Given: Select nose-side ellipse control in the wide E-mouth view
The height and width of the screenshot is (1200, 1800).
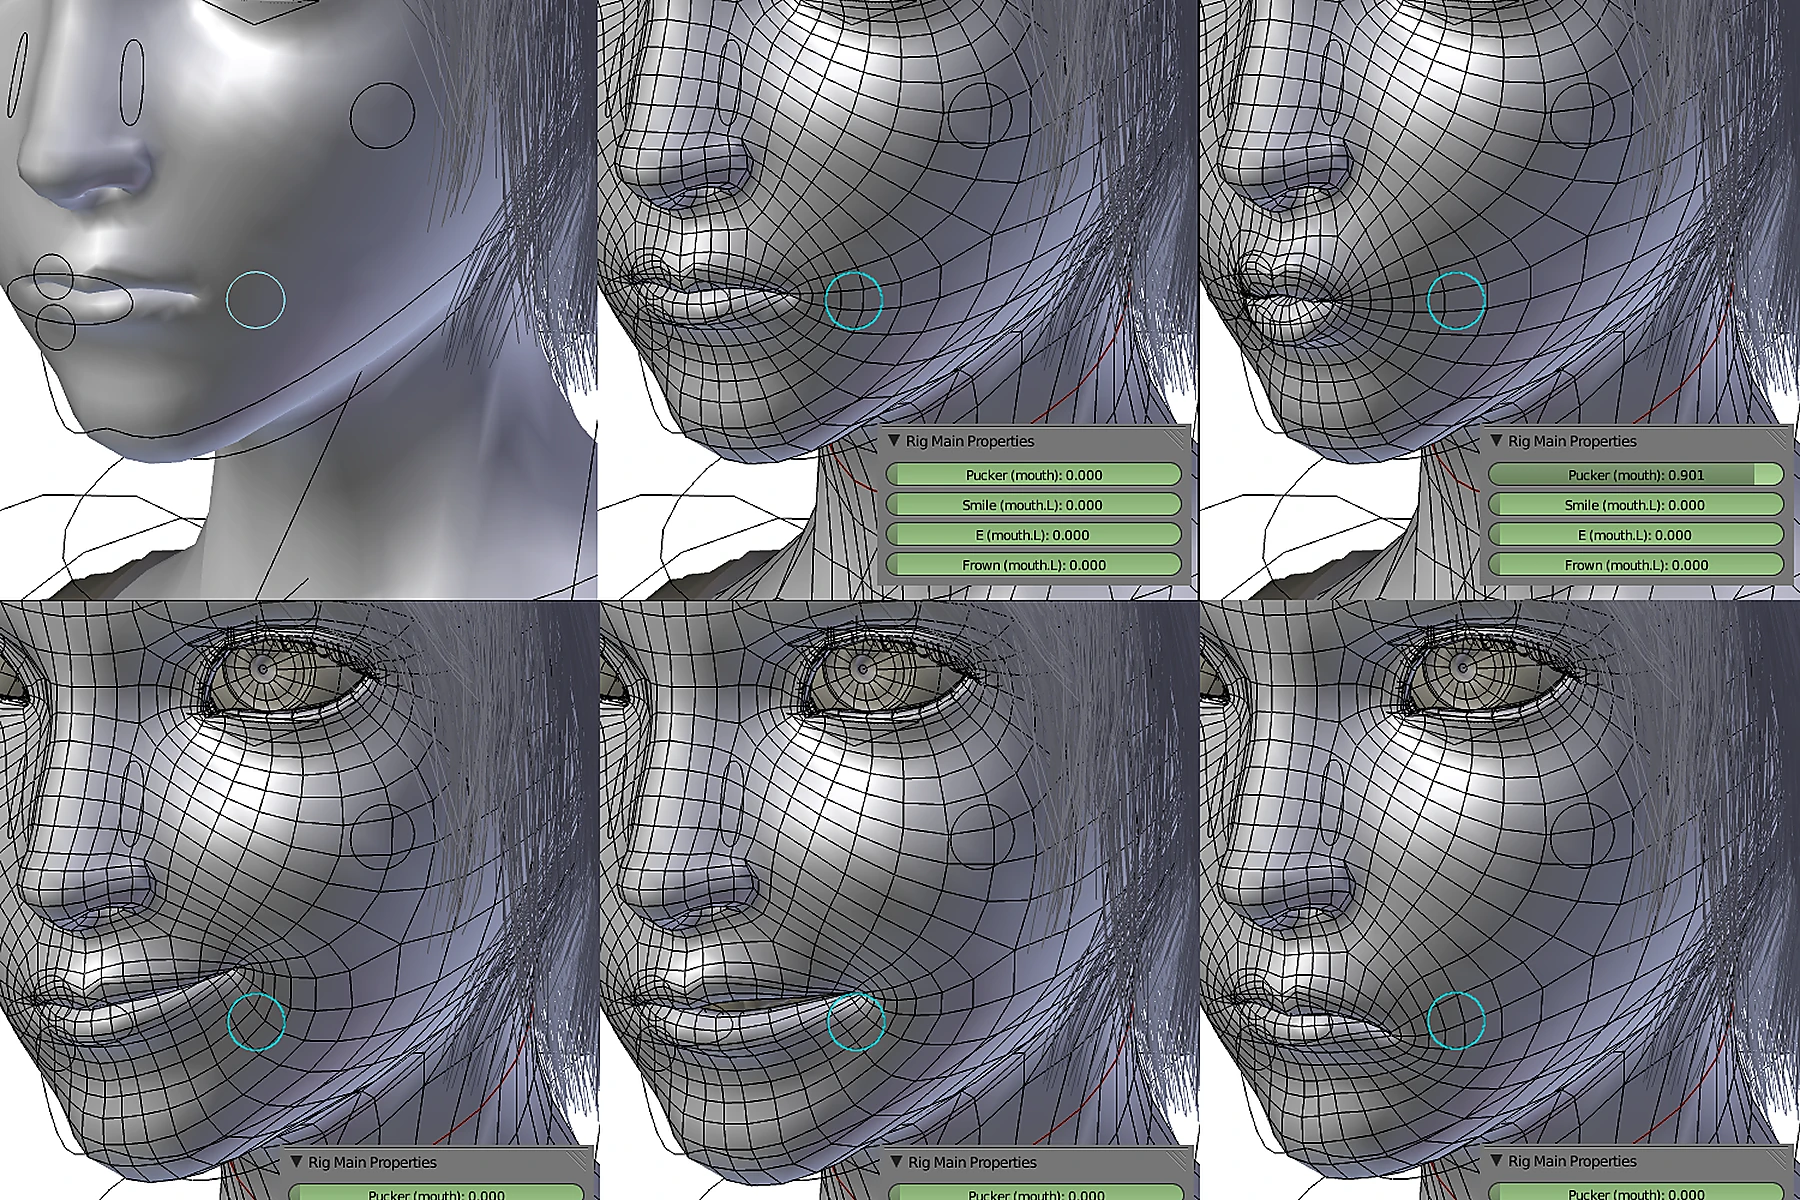Looking at the screenshot, I should tap(733, 803).
